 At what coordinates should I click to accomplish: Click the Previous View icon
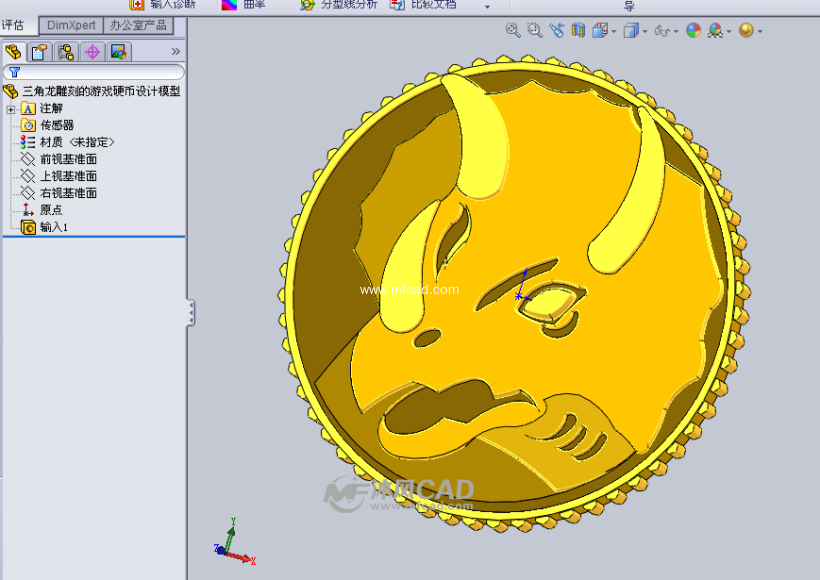(x=557, y=31)
